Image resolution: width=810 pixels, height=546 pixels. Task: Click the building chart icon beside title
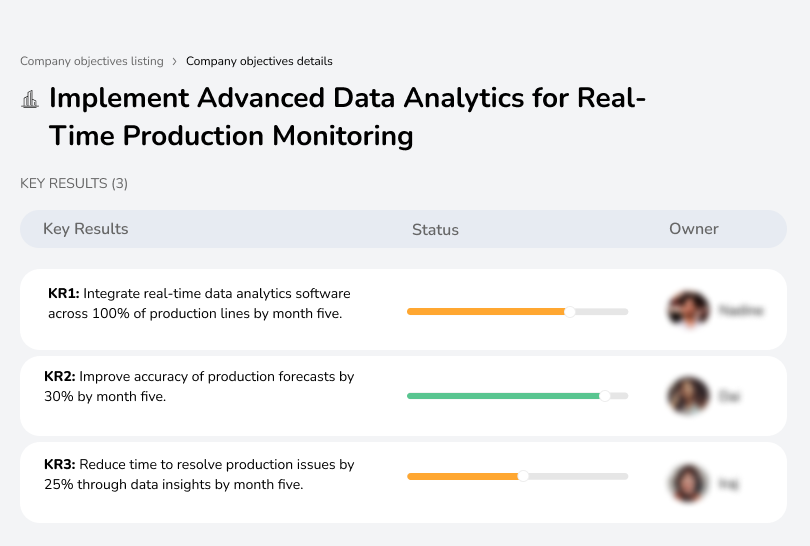tap(30, 99)
